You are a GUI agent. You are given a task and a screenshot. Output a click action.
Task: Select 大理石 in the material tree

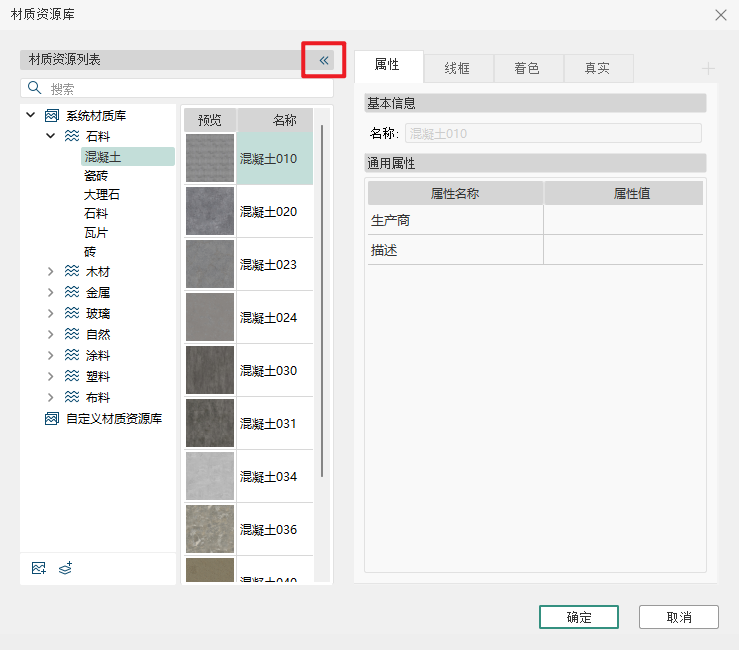pyautogui.click(x=102, y=195)
